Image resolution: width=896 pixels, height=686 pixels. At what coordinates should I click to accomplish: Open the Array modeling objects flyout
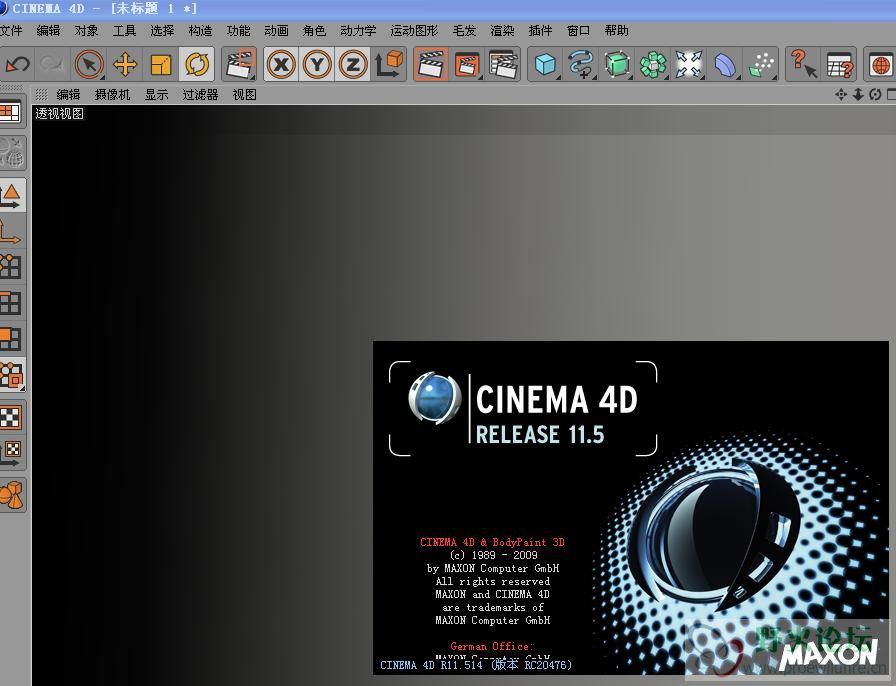653,64
